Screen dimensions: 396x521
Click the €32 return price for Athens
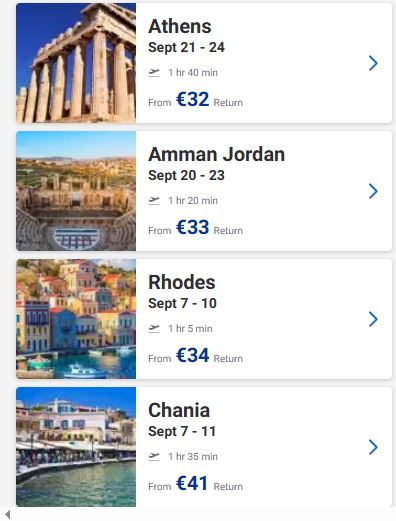point(193,99)
